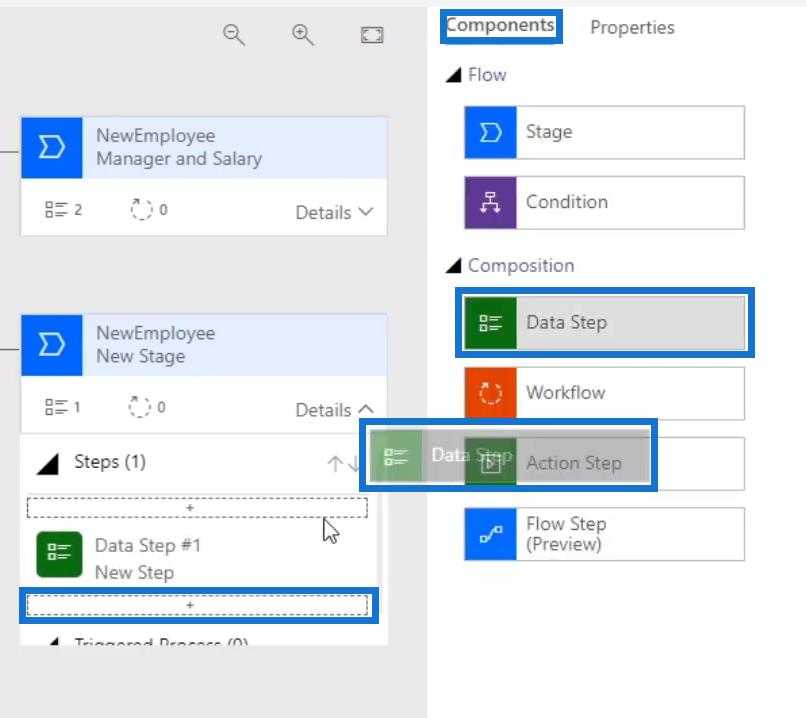Select the Data Step #1 New Step row
Viewport: 806px width, 718px height.
199,556
